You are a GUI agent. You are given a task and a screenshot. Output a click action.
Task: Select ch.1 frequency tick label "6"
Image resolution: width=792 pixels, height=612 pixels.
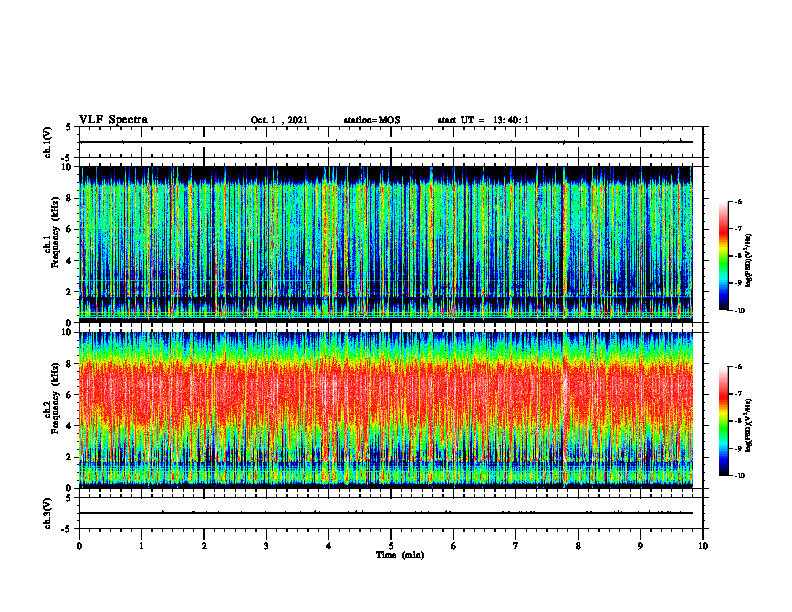(x=70, y=229)
